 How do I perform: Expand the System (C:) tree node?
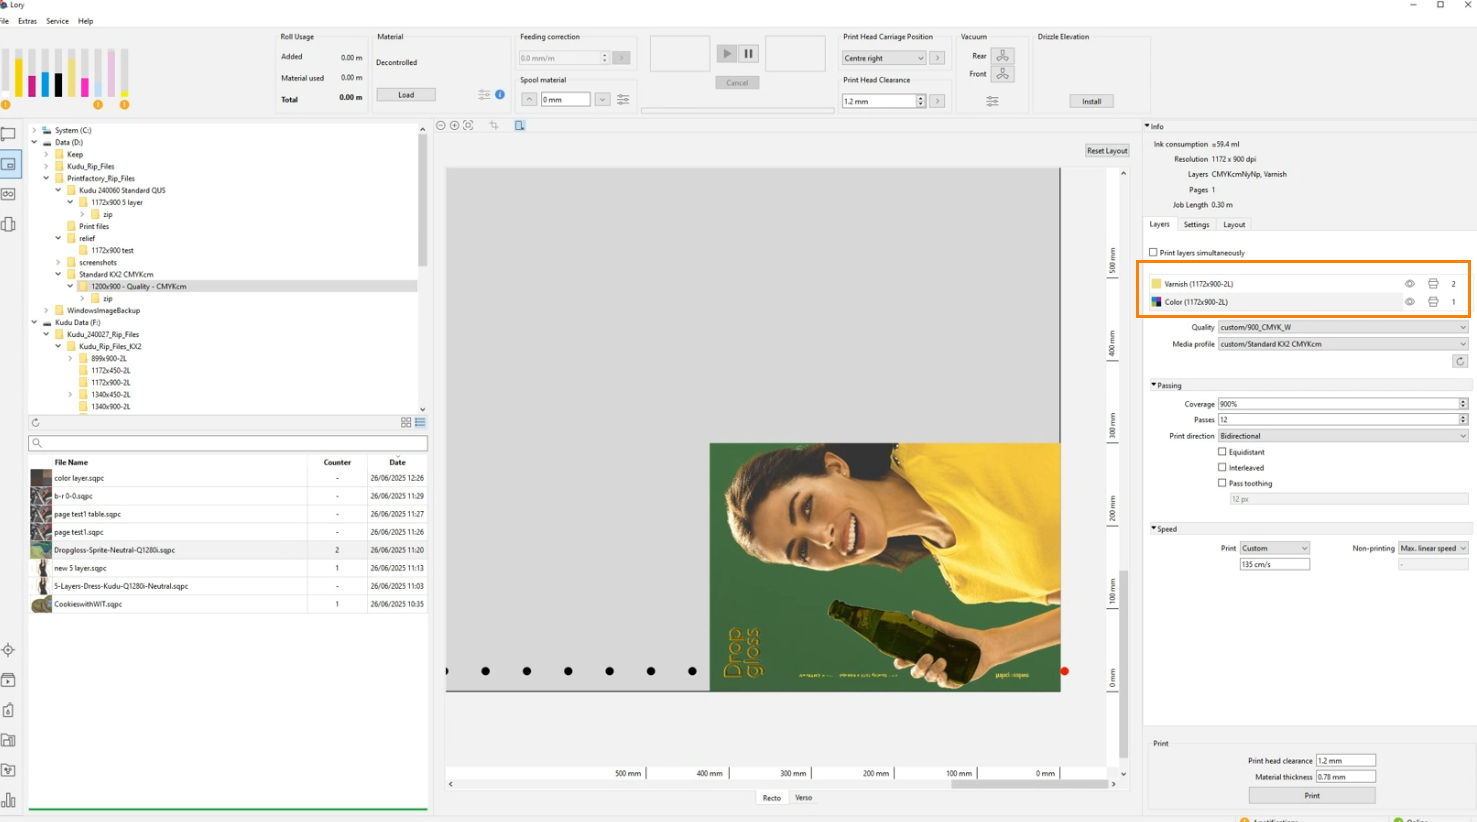tap(34, 130)
